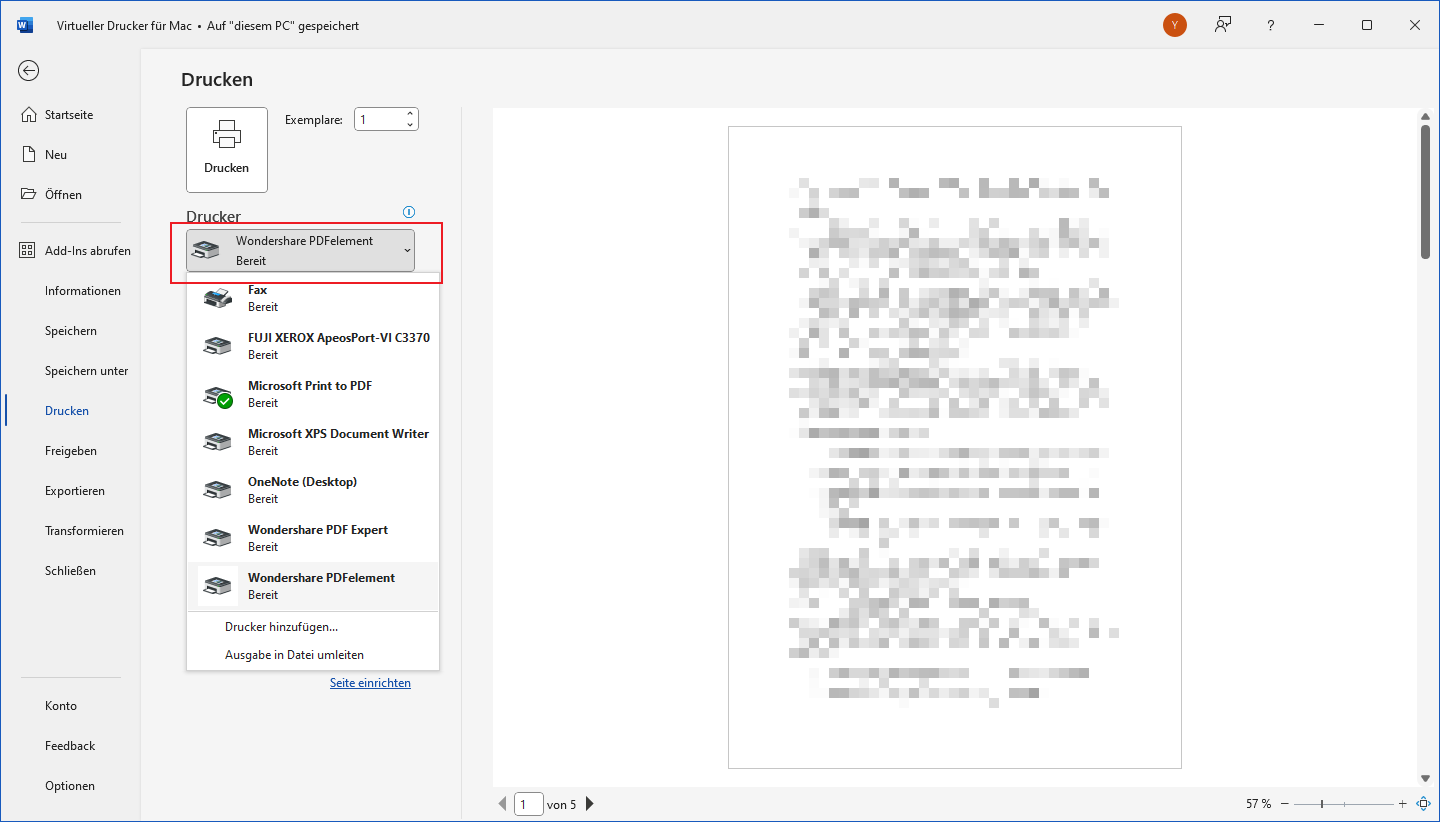This screenshot has height=822, width=1440.
Task: Choose Ausgabe in Datei umleiten
Action: 294,655
